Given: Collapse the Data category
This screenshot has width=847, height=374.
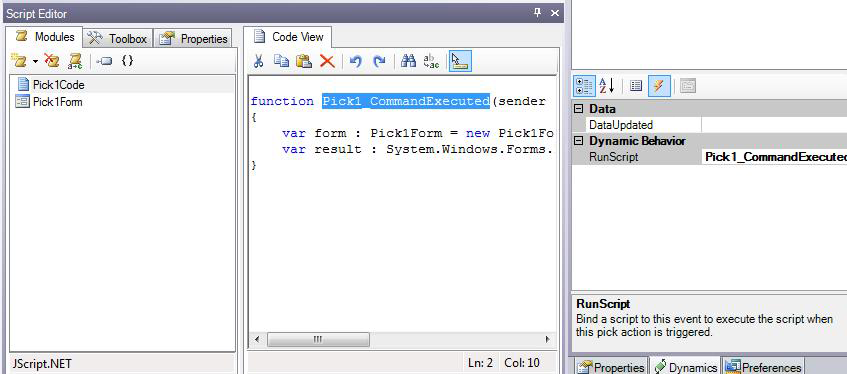Looking at the screenshot, I should (579, 109).
